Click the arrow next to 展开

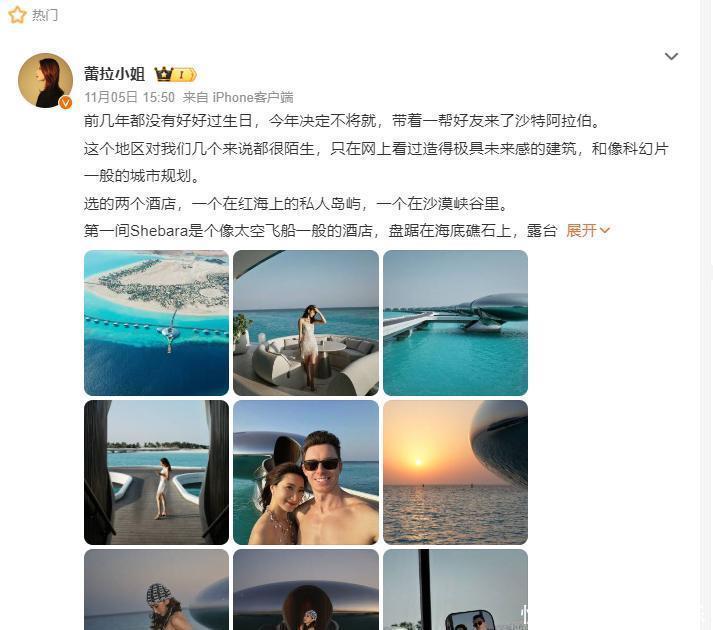pyautogui.click(x=604, y=231)
